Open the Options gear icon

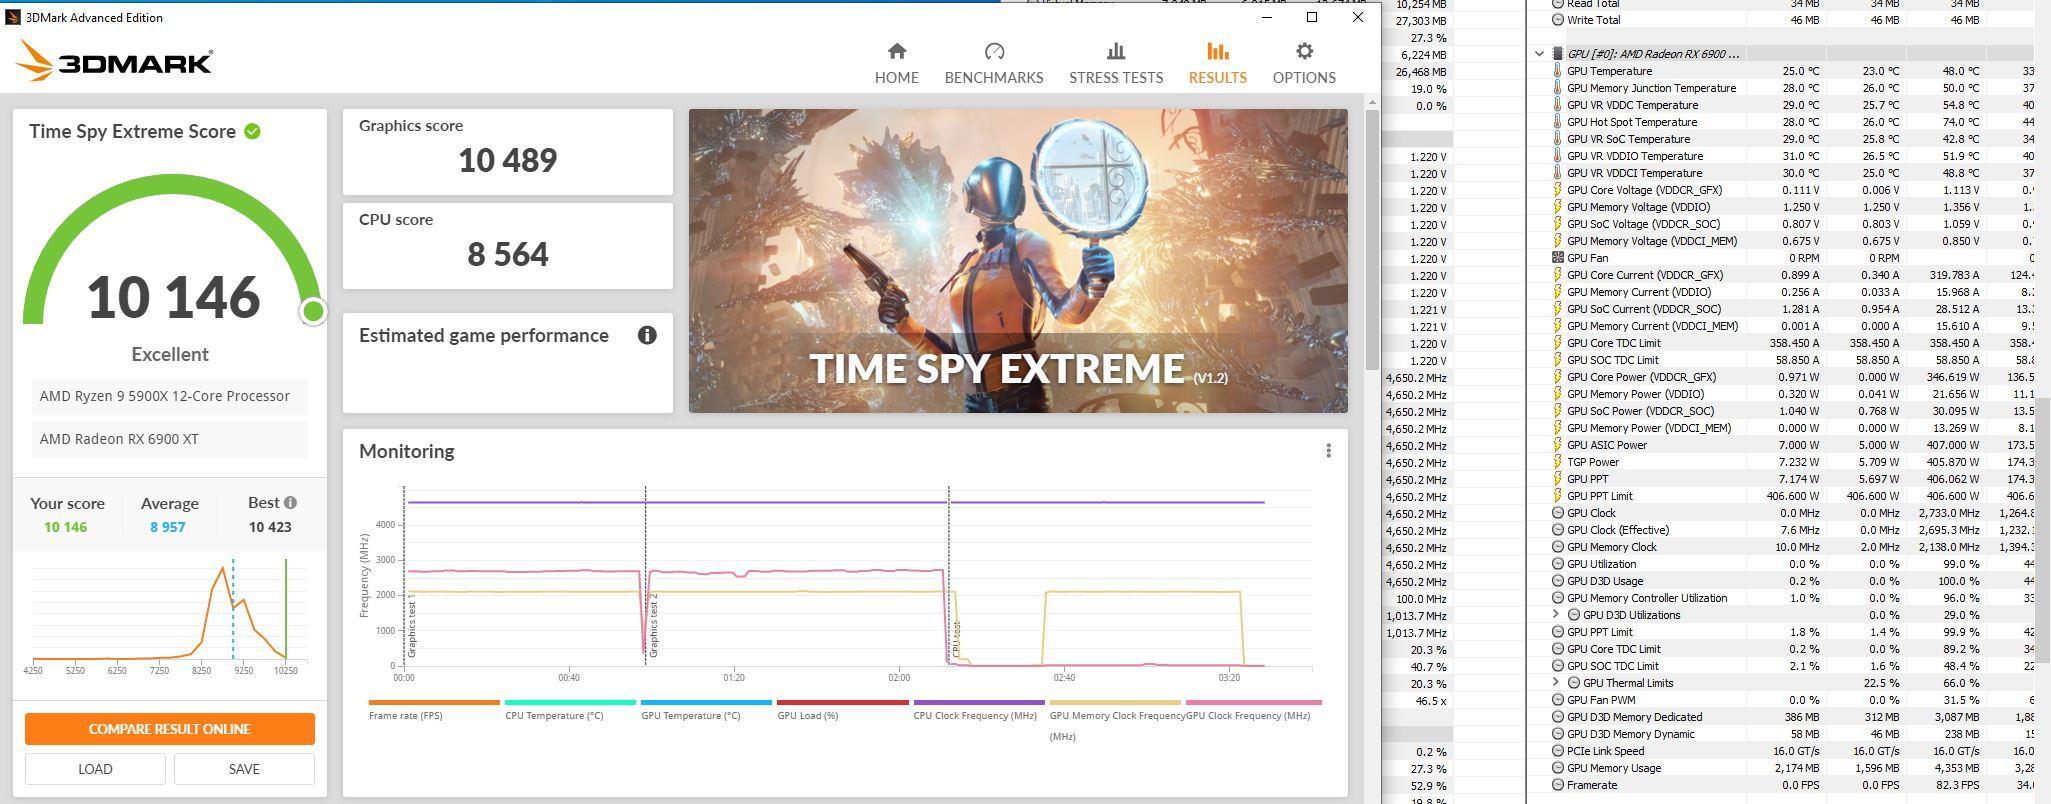pyautogui.click(x=1304, y=51)
